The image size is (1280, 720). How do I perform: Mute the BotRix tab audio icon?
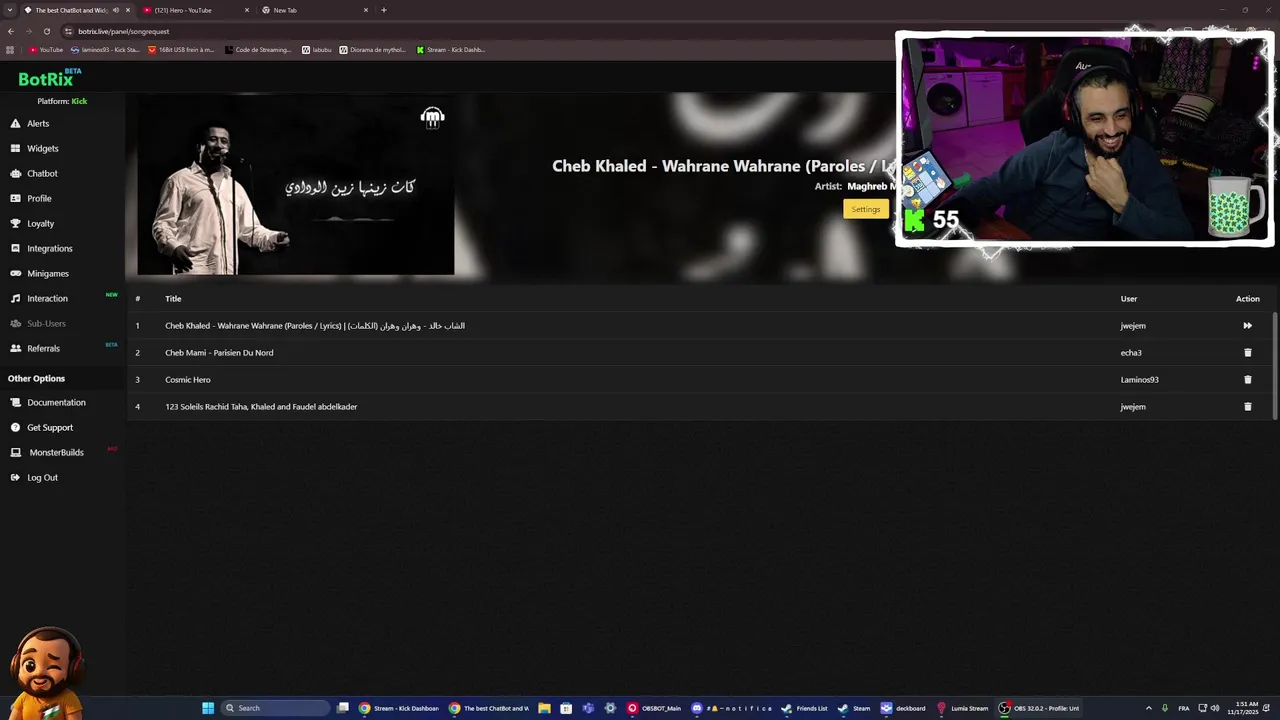pyautogui.click(x=116, y=10)
